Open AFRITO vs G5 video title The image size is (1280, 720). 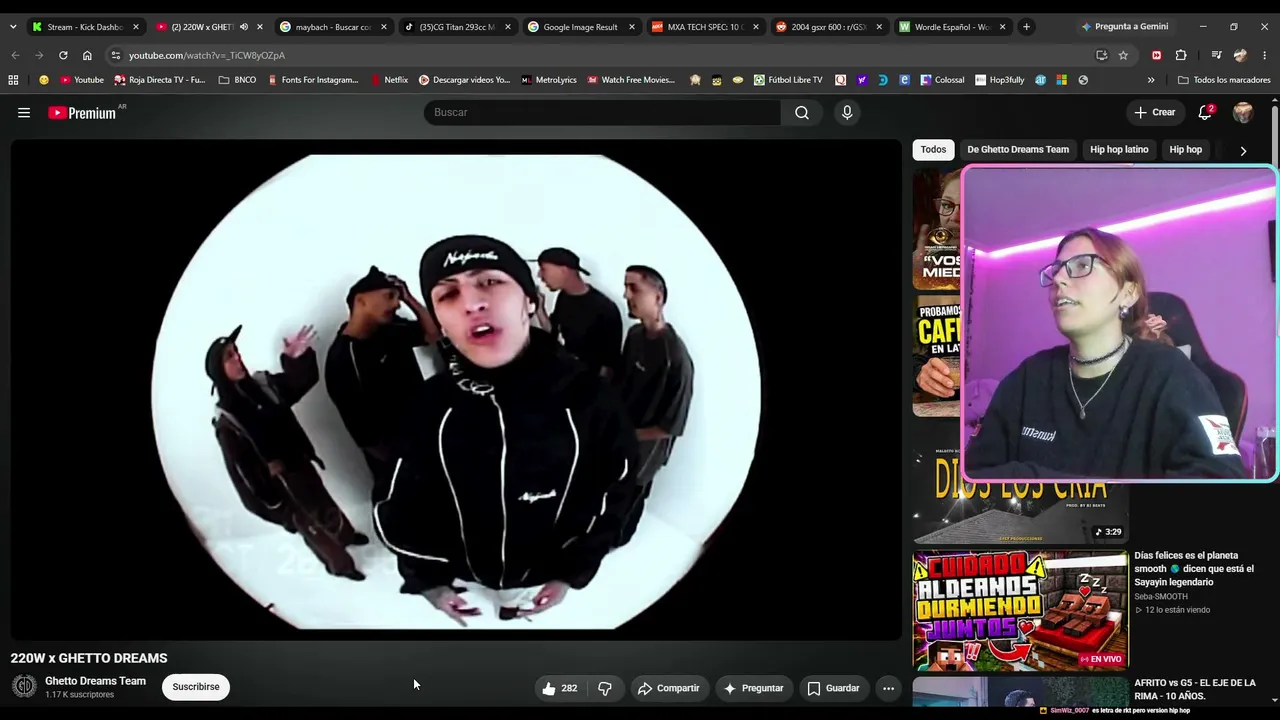coord(1194,689)
